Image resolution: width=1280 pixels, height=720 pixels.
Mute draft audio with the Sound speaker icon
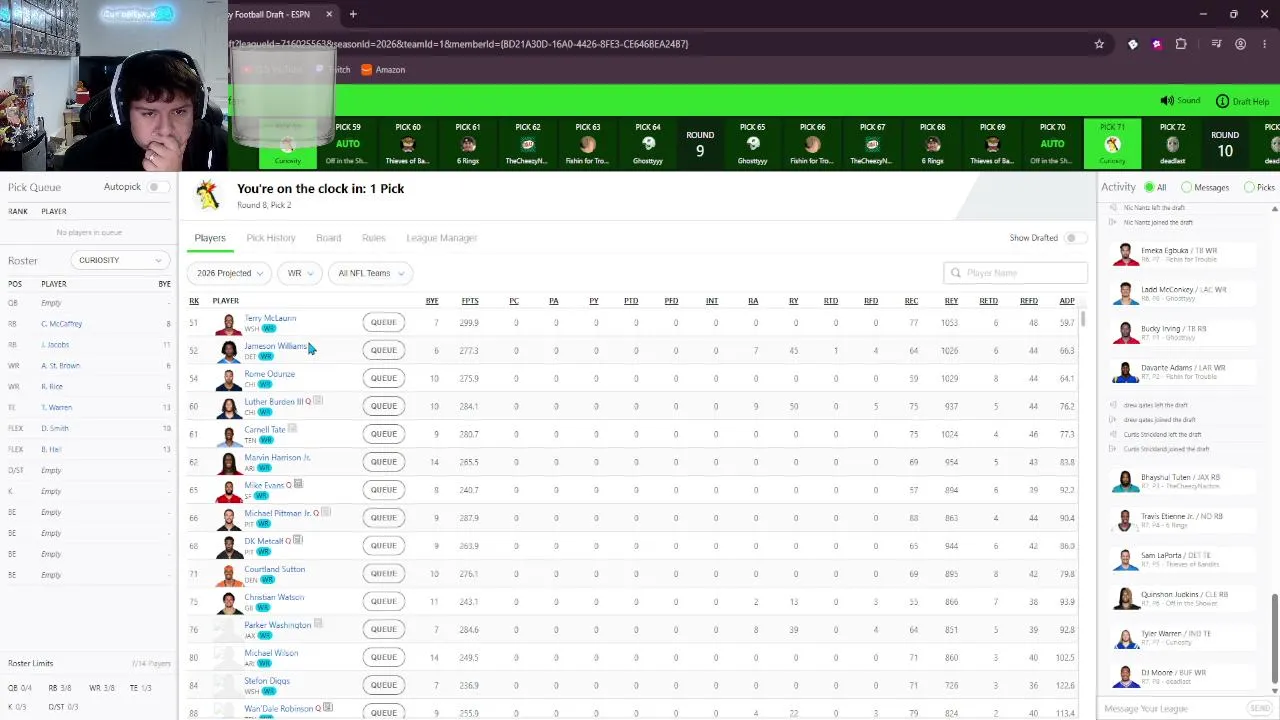click(x=1167, y=101)
